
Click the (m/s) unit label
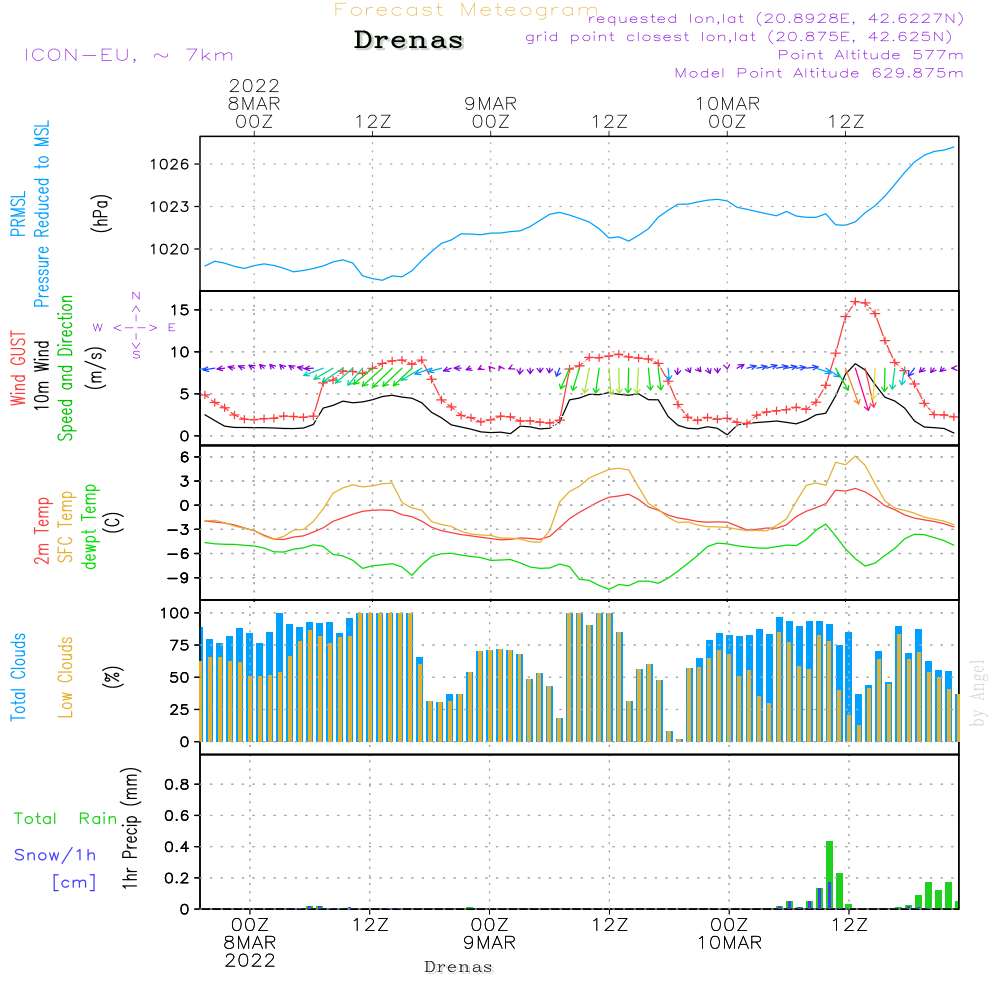(96, 368)
